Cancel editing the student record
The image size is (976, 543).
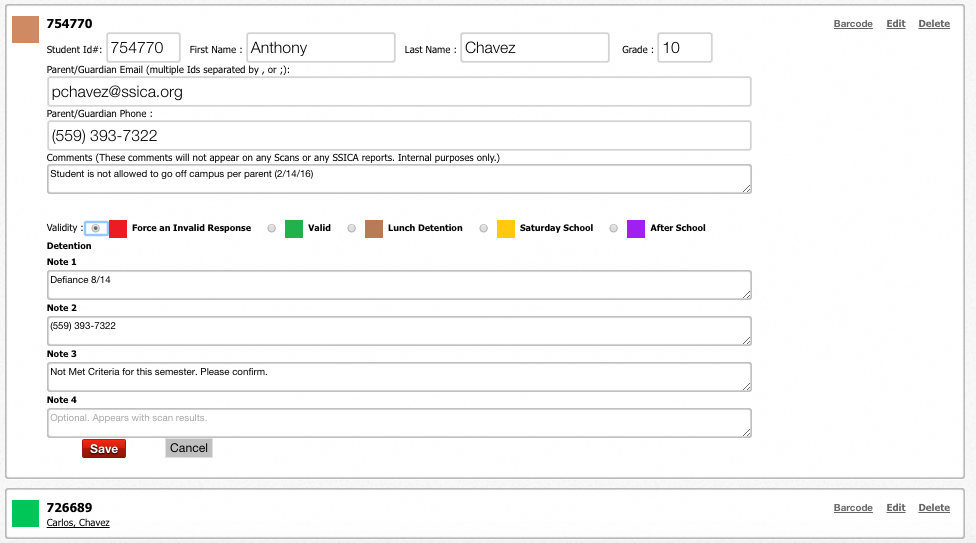[189, 448]
